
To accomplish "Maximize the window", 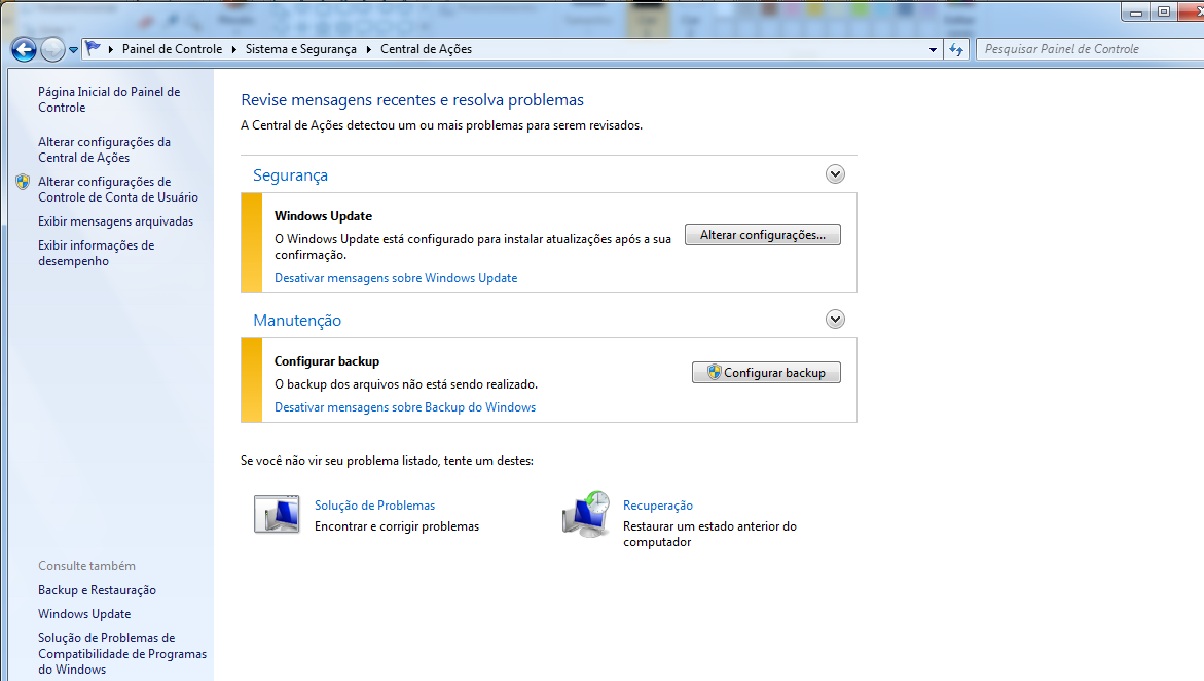I will pos(1162,12).
